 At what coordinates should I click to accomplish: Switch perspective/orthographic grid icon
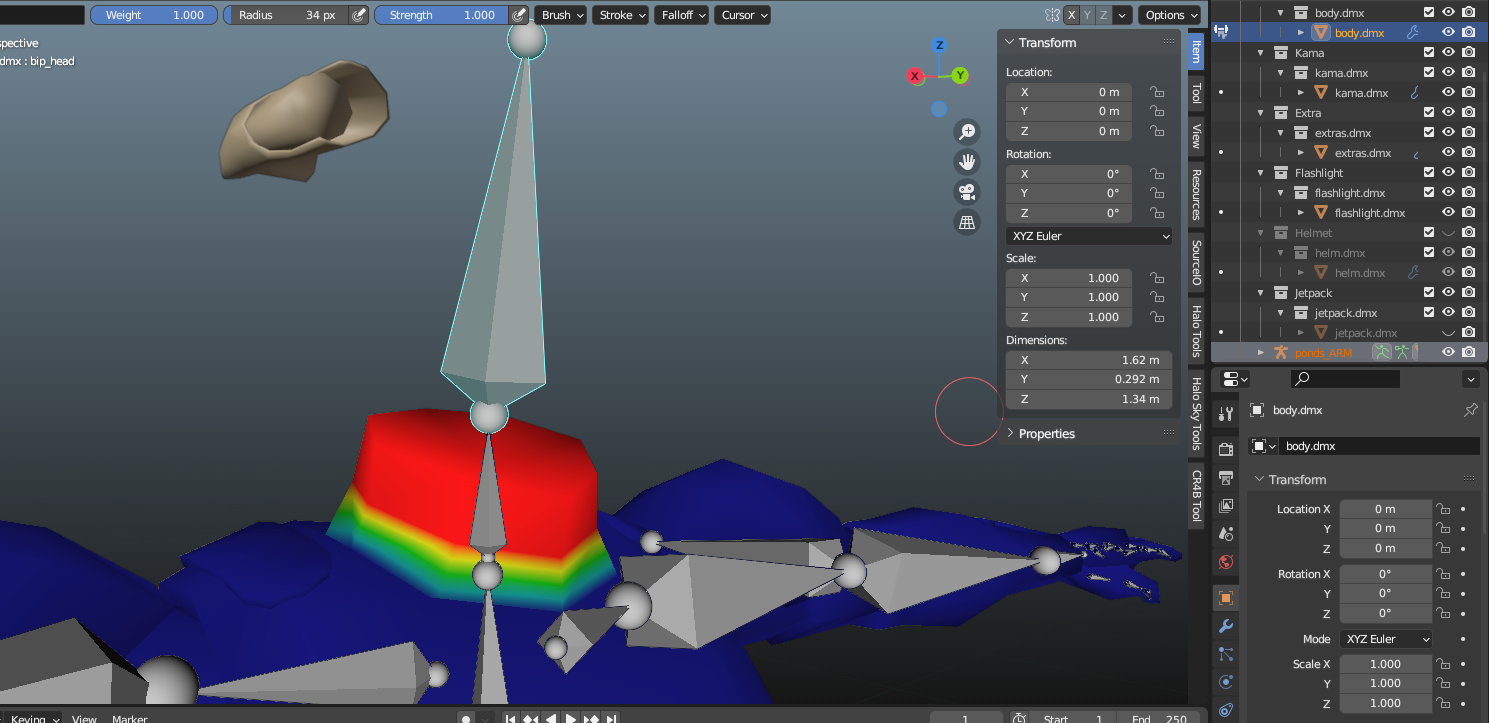pyautogui.click(x=967, y=222)
